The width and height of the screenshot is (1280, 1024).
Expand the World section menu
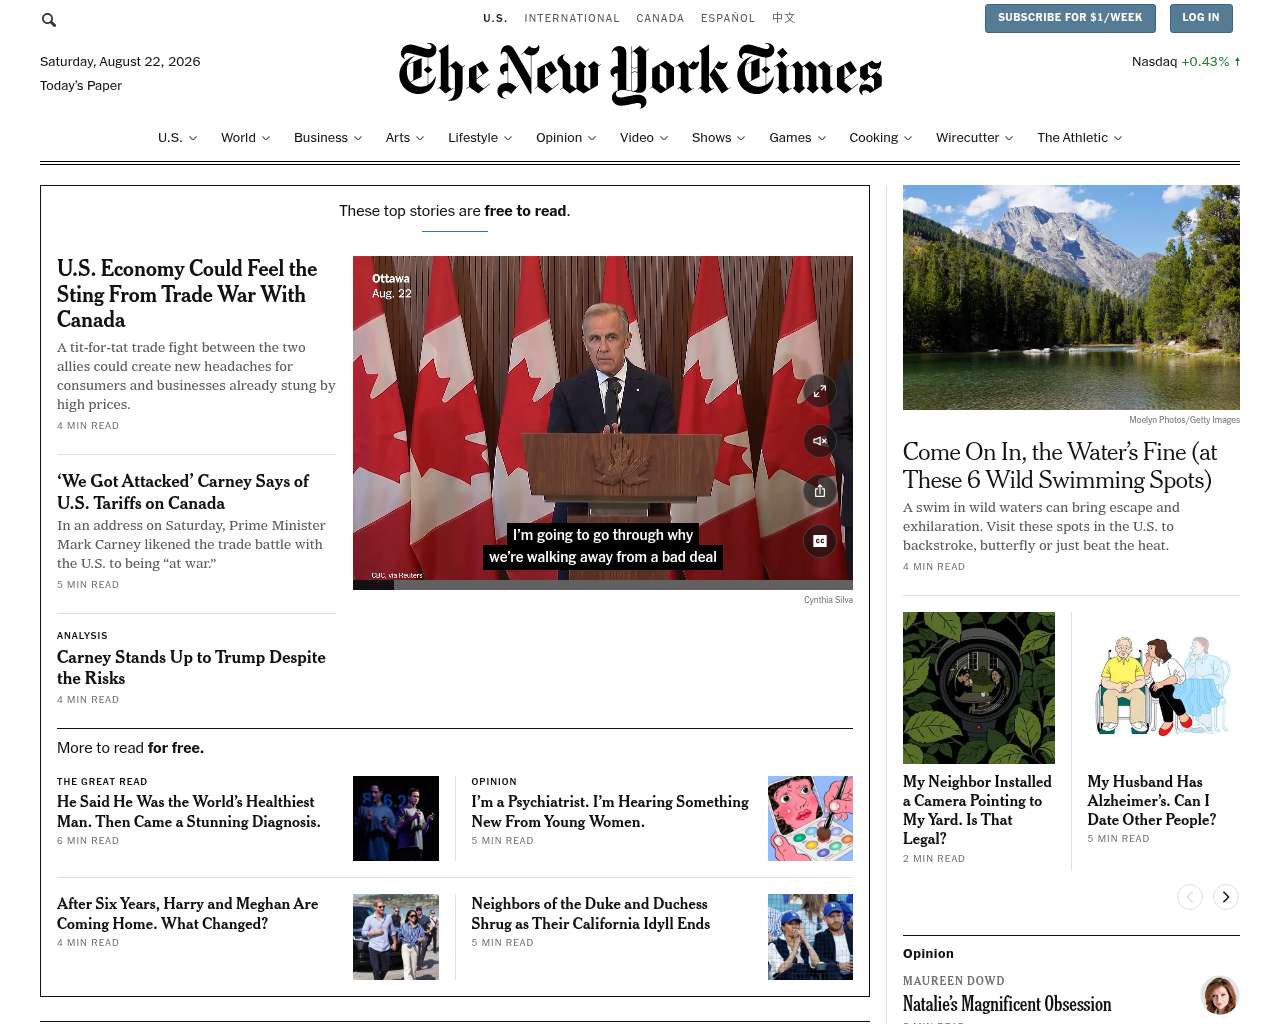245,138
